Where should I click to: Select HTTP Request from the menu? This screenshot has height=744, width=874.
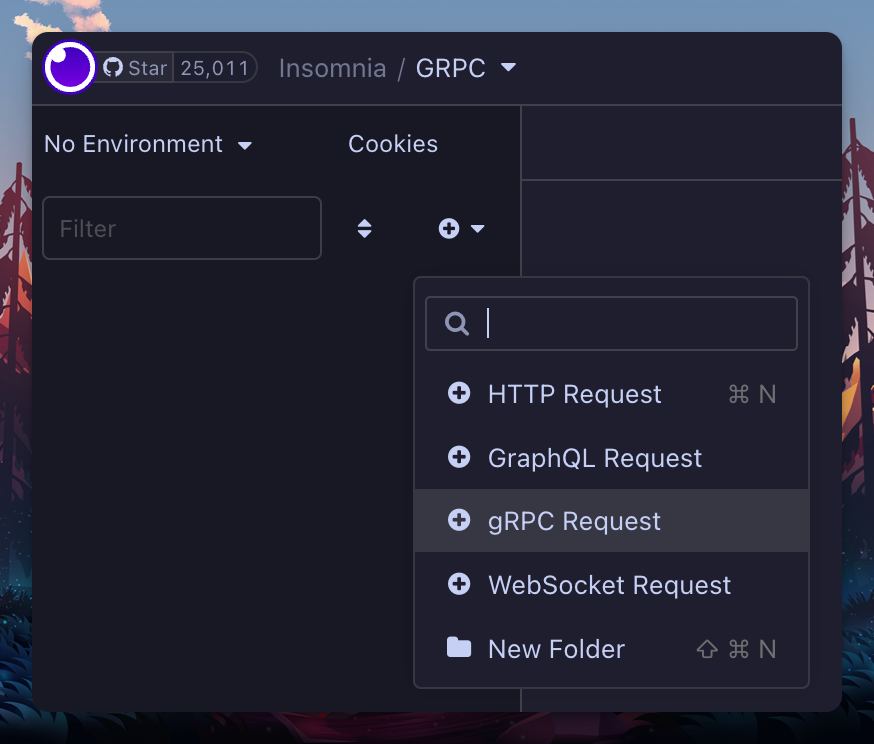click(x=574, y=393)
